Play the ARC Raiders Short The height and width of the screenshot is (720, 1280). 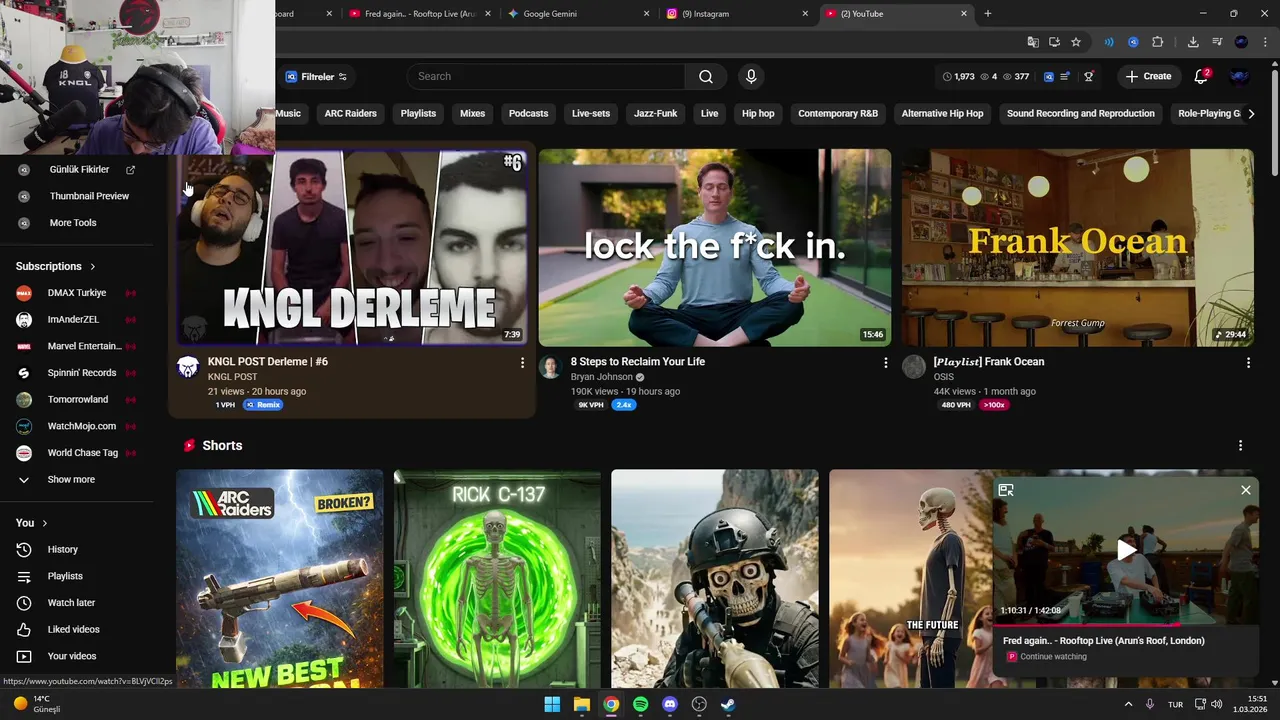point(280,579)
